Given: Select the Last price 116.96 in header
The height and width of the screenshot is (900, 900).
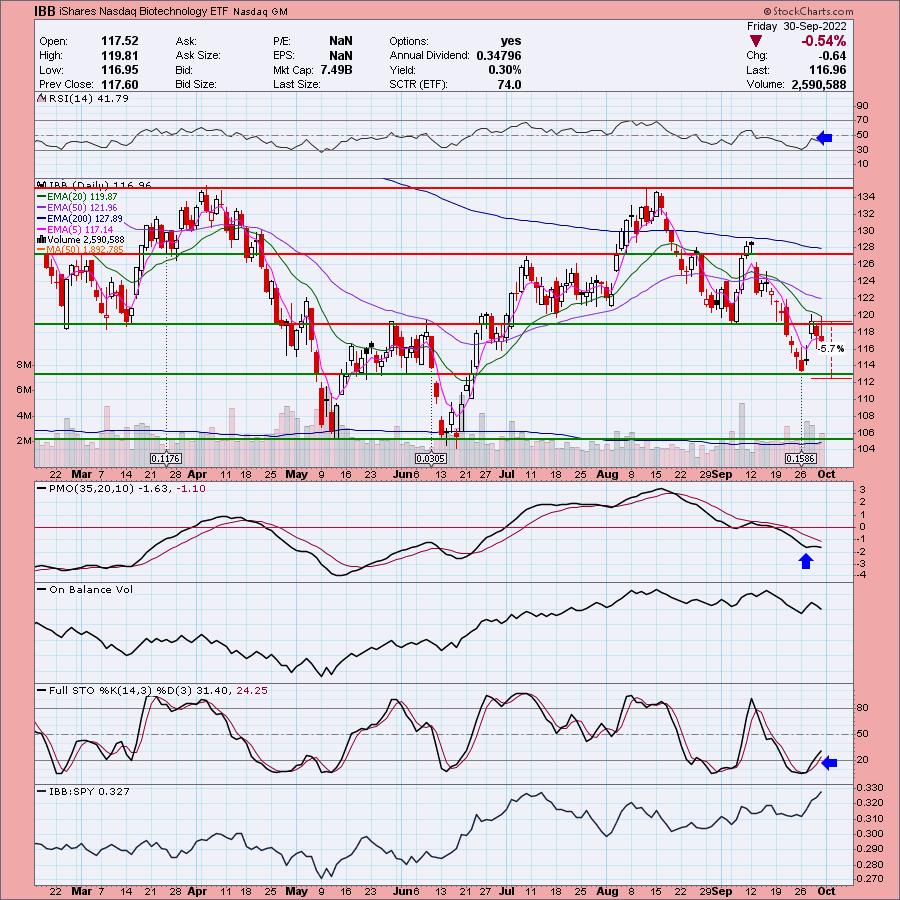Looking at the screenshot, I should point(827,70).
